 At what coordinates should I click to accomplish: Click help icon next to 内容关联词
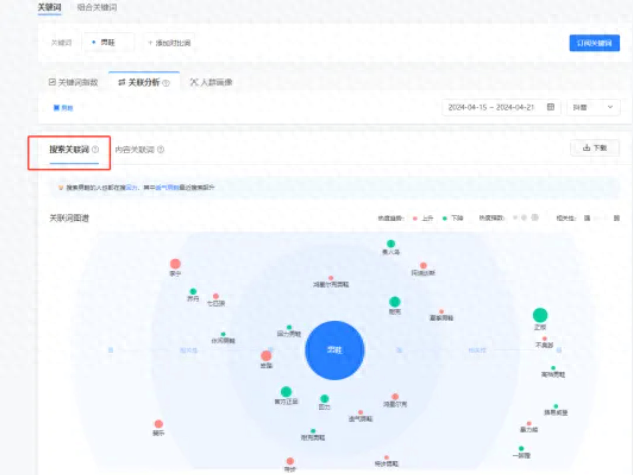click(x=160, y=150)
